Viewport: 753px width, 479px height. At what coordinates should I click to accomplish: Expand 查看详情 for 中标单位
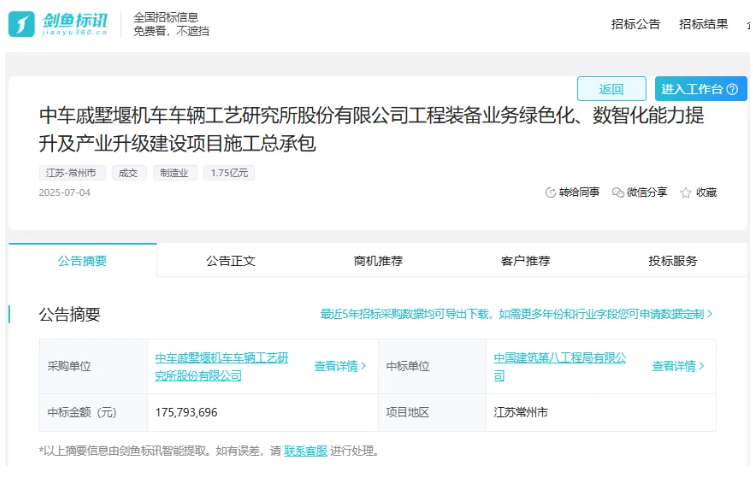click(678, 366)
